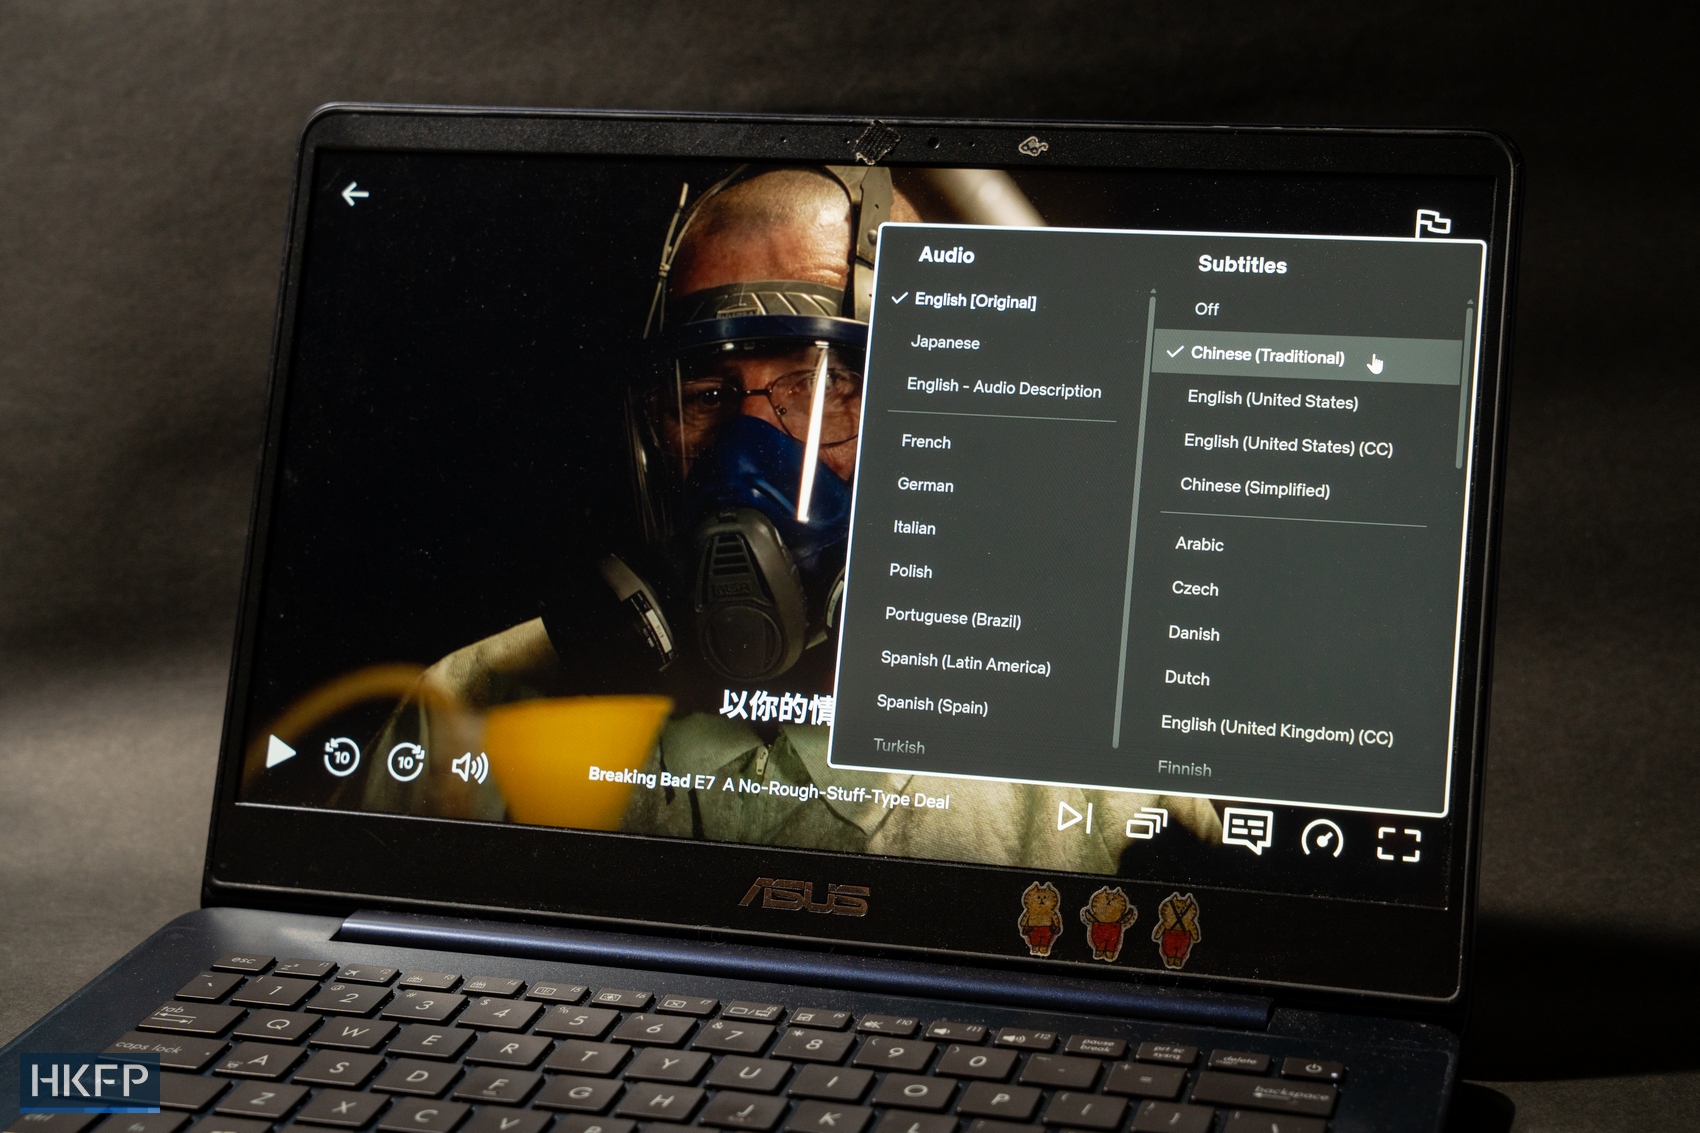Skip forward 10 seconds
The height and width of the screenshot is (1133, 1700).
click(406, 762)
